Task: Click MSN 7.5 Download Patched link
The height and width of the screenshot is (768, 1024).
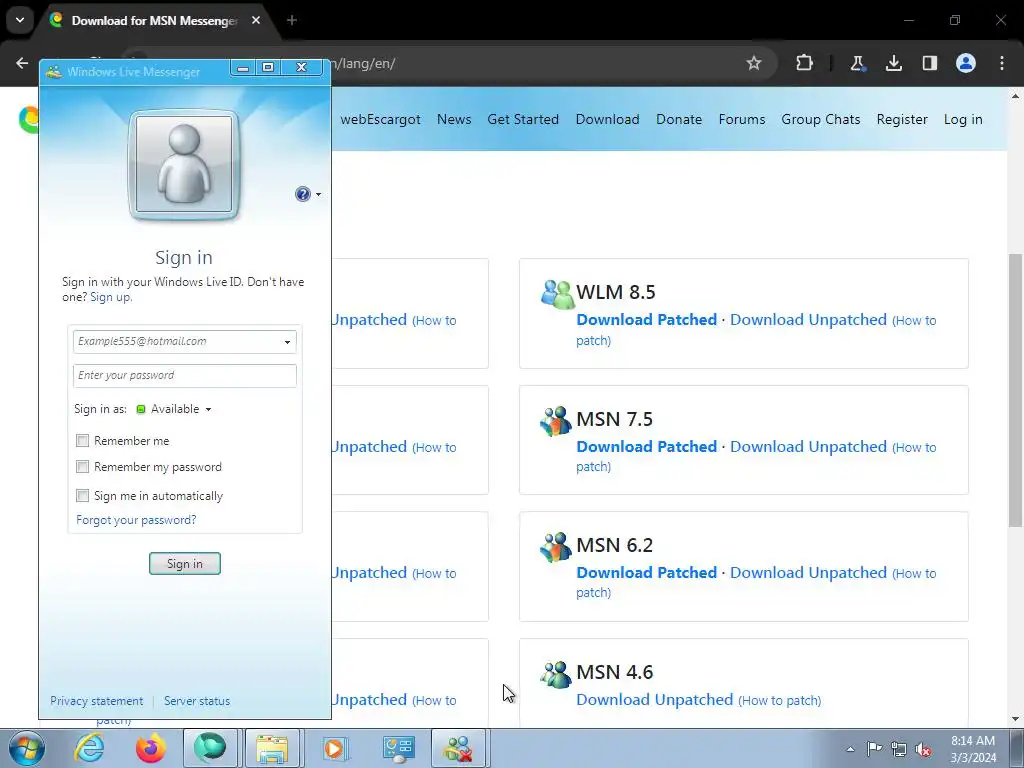Action: 647,447
